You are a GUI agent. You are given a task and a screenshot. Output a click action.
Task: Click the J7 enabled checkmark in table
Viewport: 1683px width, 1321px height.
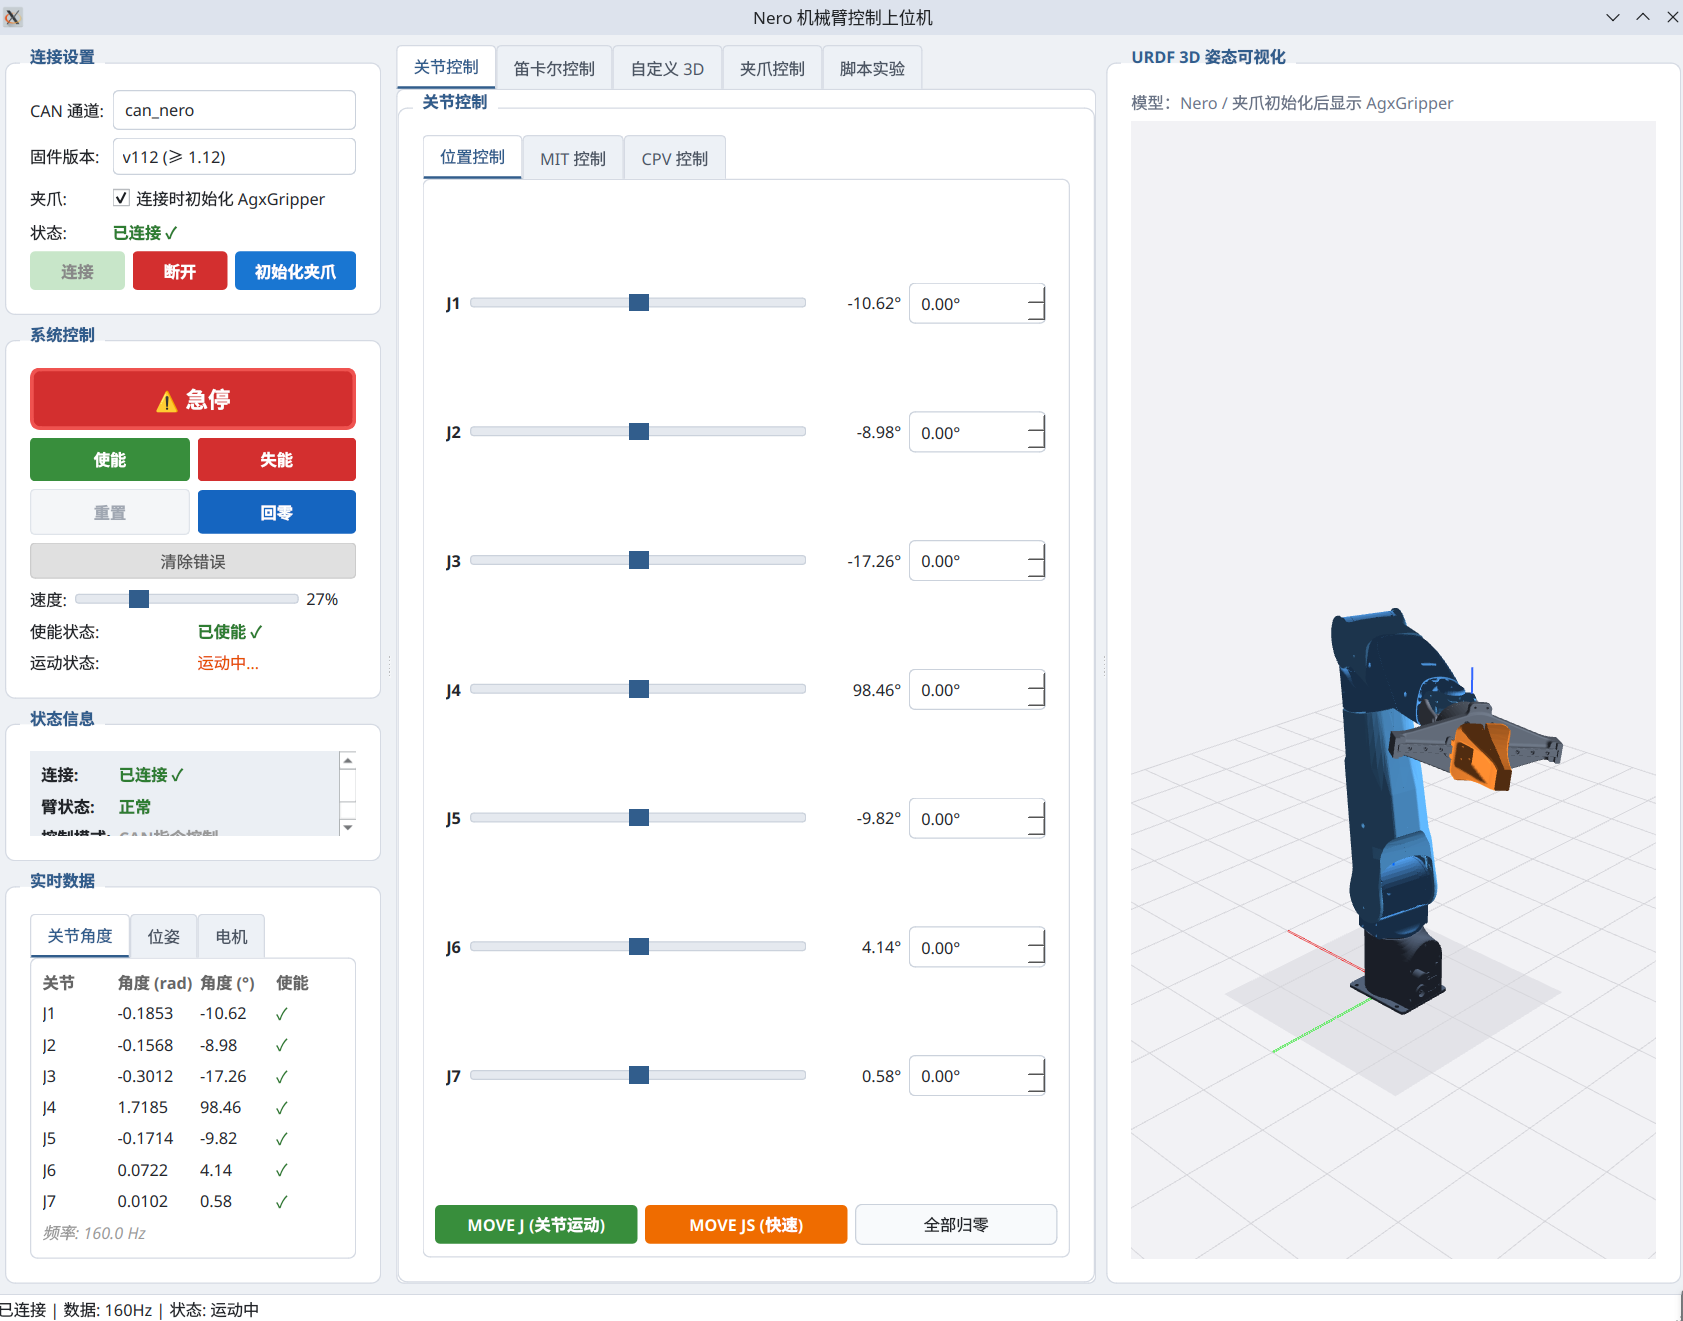coord(282,1202)
